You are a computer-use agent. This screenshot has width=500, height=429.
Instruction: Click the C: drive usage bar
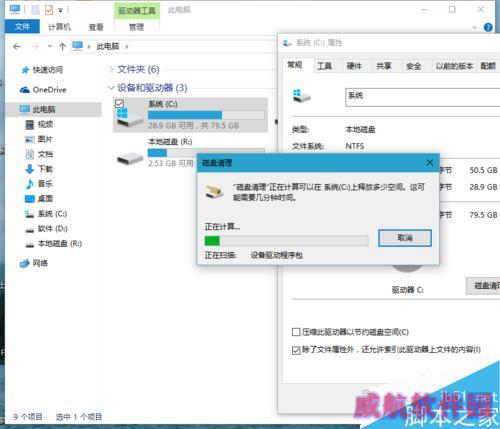click(x=206, y=115)
